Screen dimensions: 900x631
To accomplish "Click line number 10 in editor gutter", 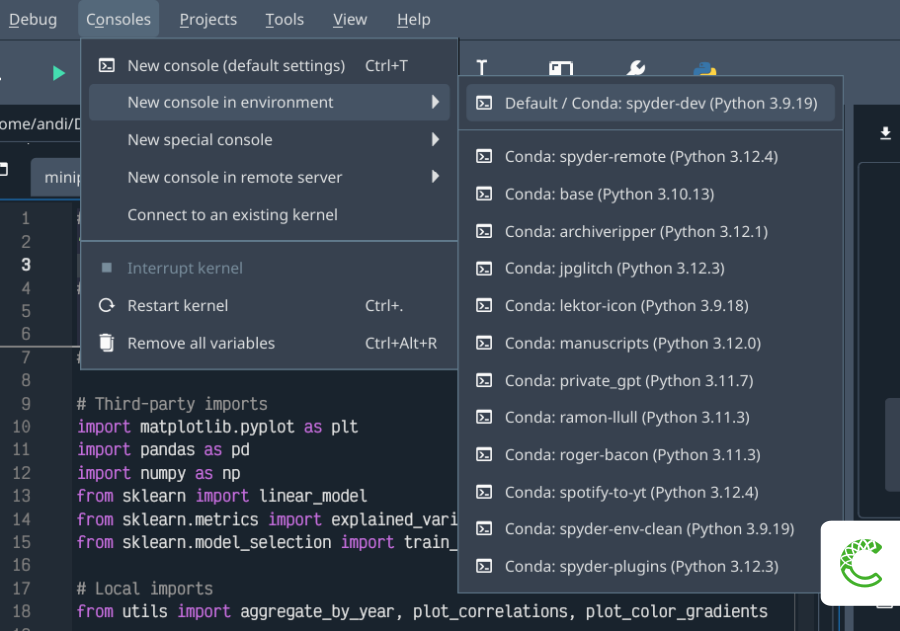I will 21,427.
